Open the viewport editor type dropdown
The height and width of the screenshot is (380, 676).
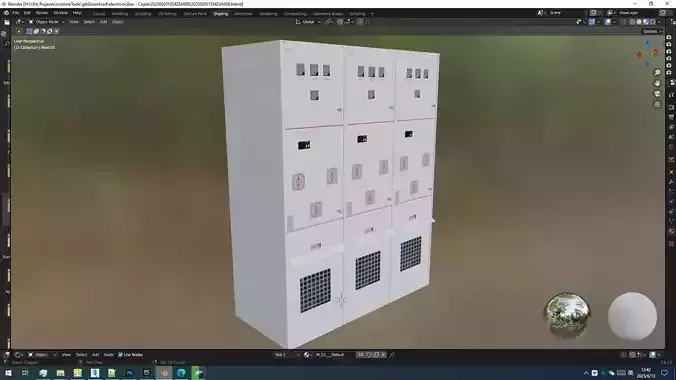coord(19,22)
